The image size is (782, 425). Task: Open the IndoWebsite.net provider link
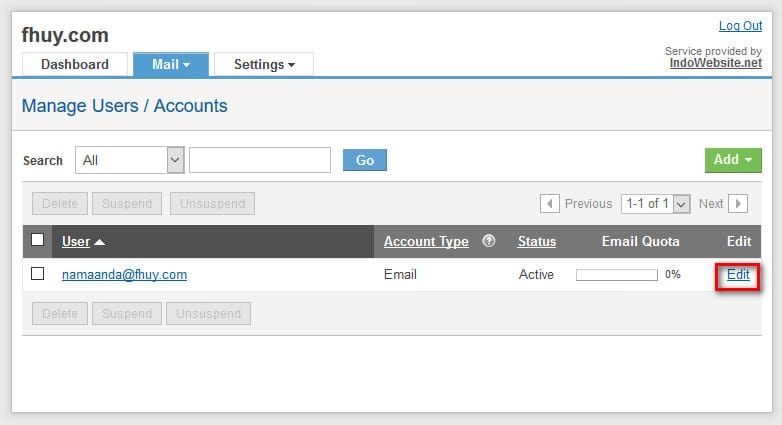[x=715, y=63]
